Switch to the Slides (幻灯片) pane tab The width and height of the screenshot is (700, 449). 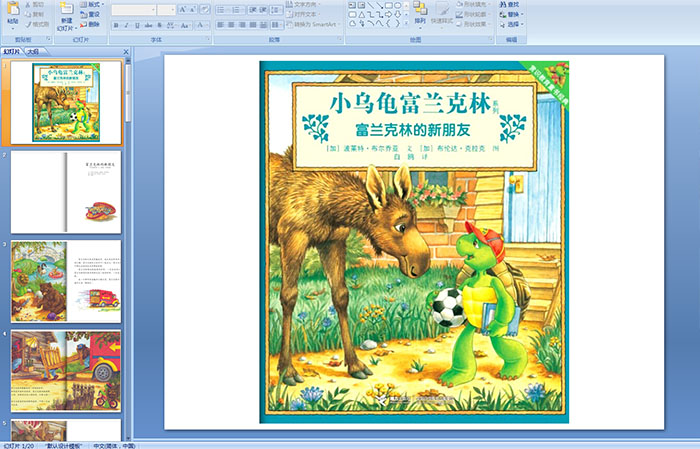point(12,52)
